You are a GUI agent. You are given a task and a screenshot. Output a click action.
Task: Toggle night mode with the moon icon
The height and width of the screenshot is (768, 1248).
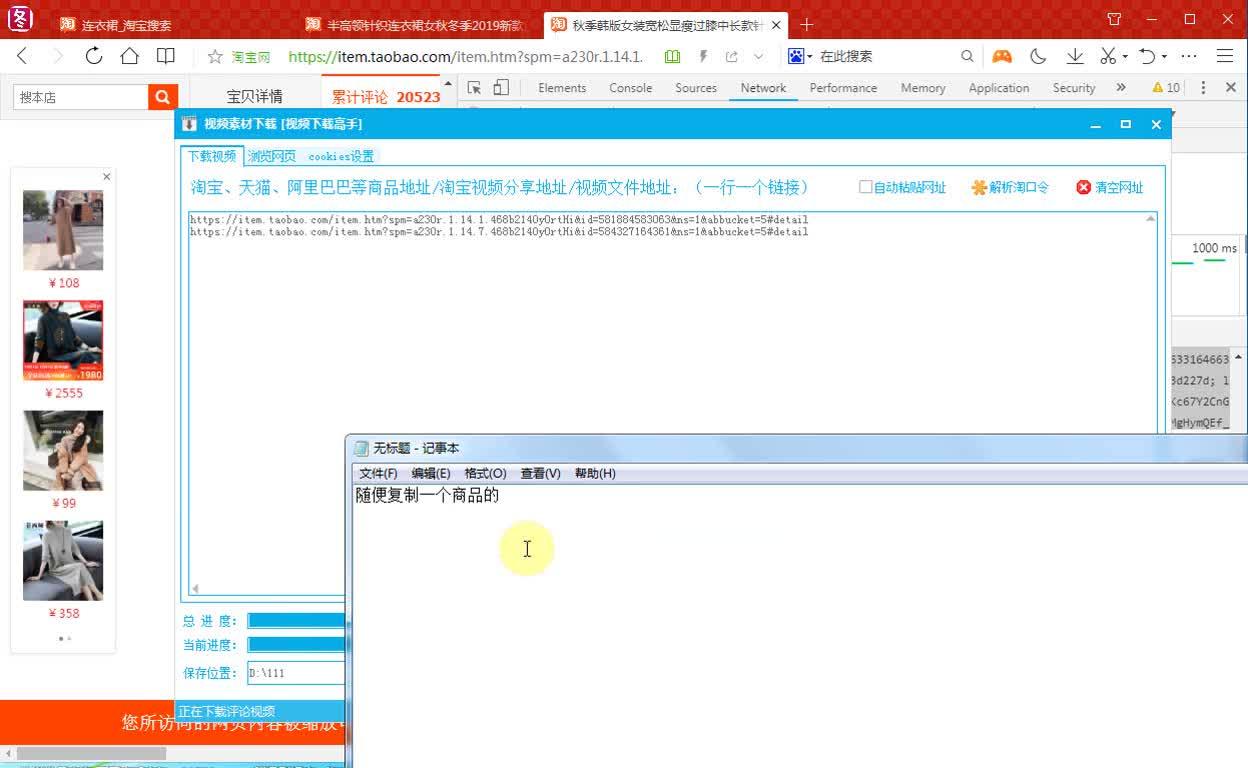(x=1038, y=57)
